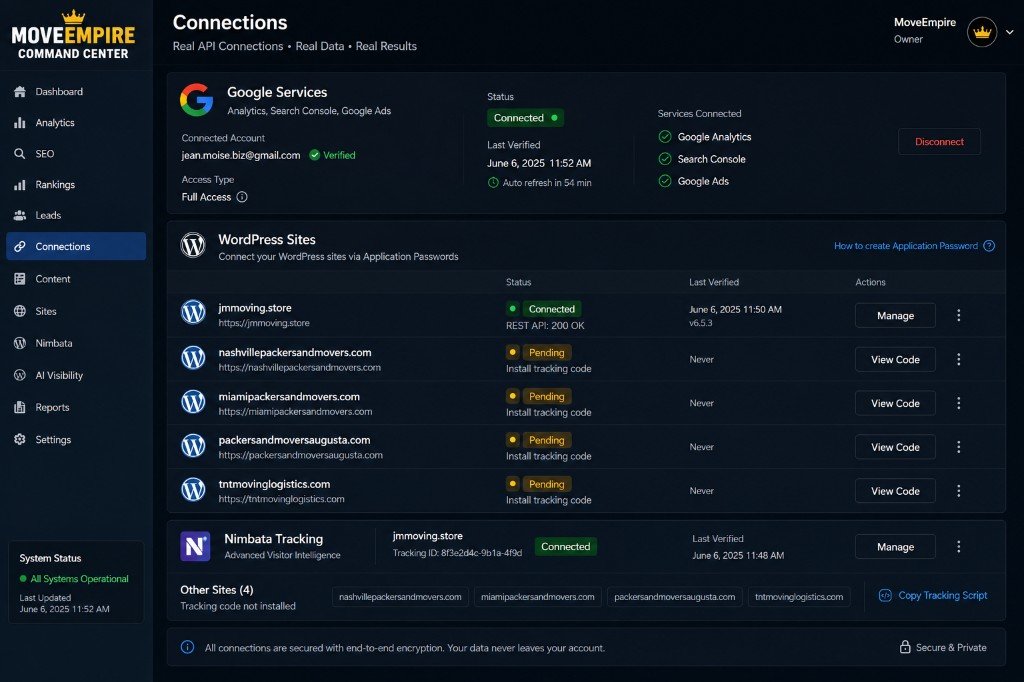Click the Copy Tracking Script link
This screenshot has height=682, width=1024.
coord(933,595)
